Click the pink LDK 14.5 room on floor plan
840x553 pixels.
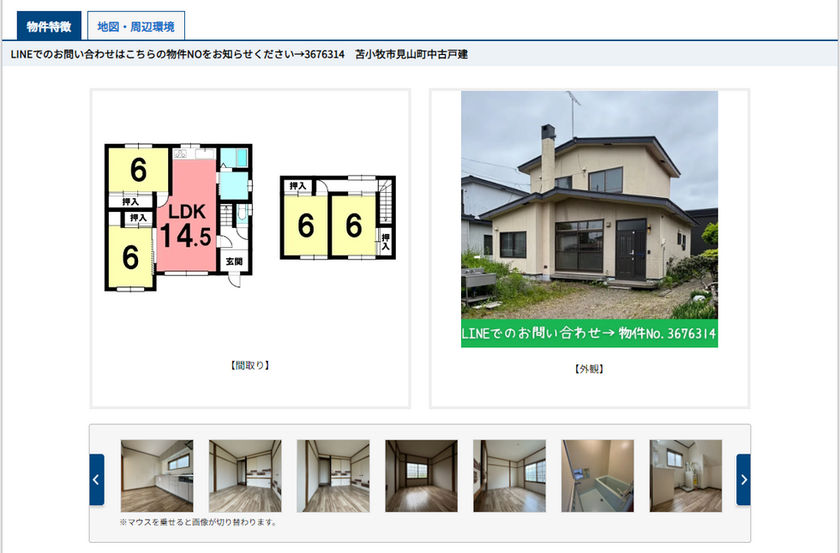click(188, 225)
